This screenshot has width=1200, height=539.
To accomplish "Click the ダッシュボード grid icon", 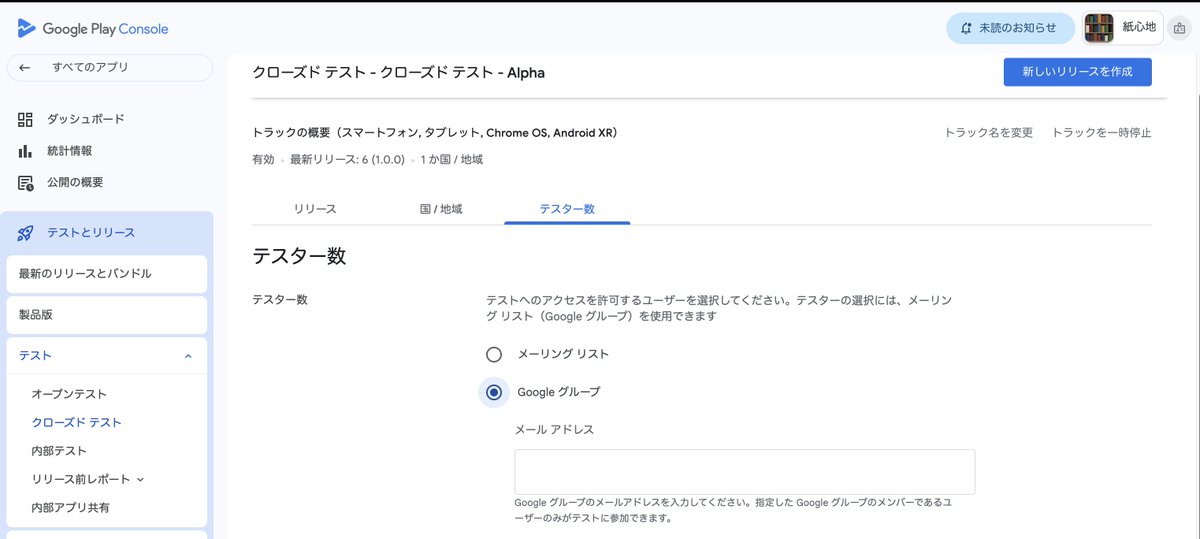I will click(x=26, y=119).
